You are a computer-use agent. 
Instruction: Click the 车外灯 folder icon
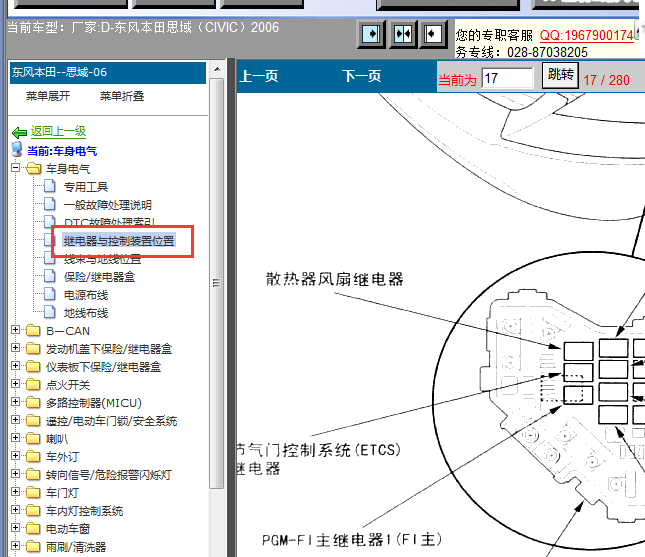point(33,457)
